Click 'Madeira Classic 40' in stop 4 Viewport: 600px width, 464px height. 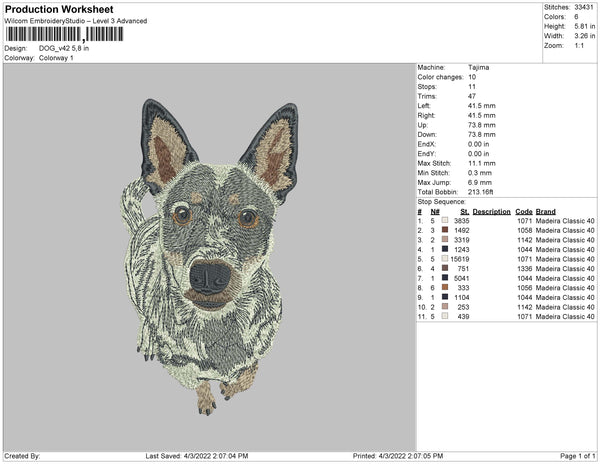pyautogui.click(x=565, y=249)
